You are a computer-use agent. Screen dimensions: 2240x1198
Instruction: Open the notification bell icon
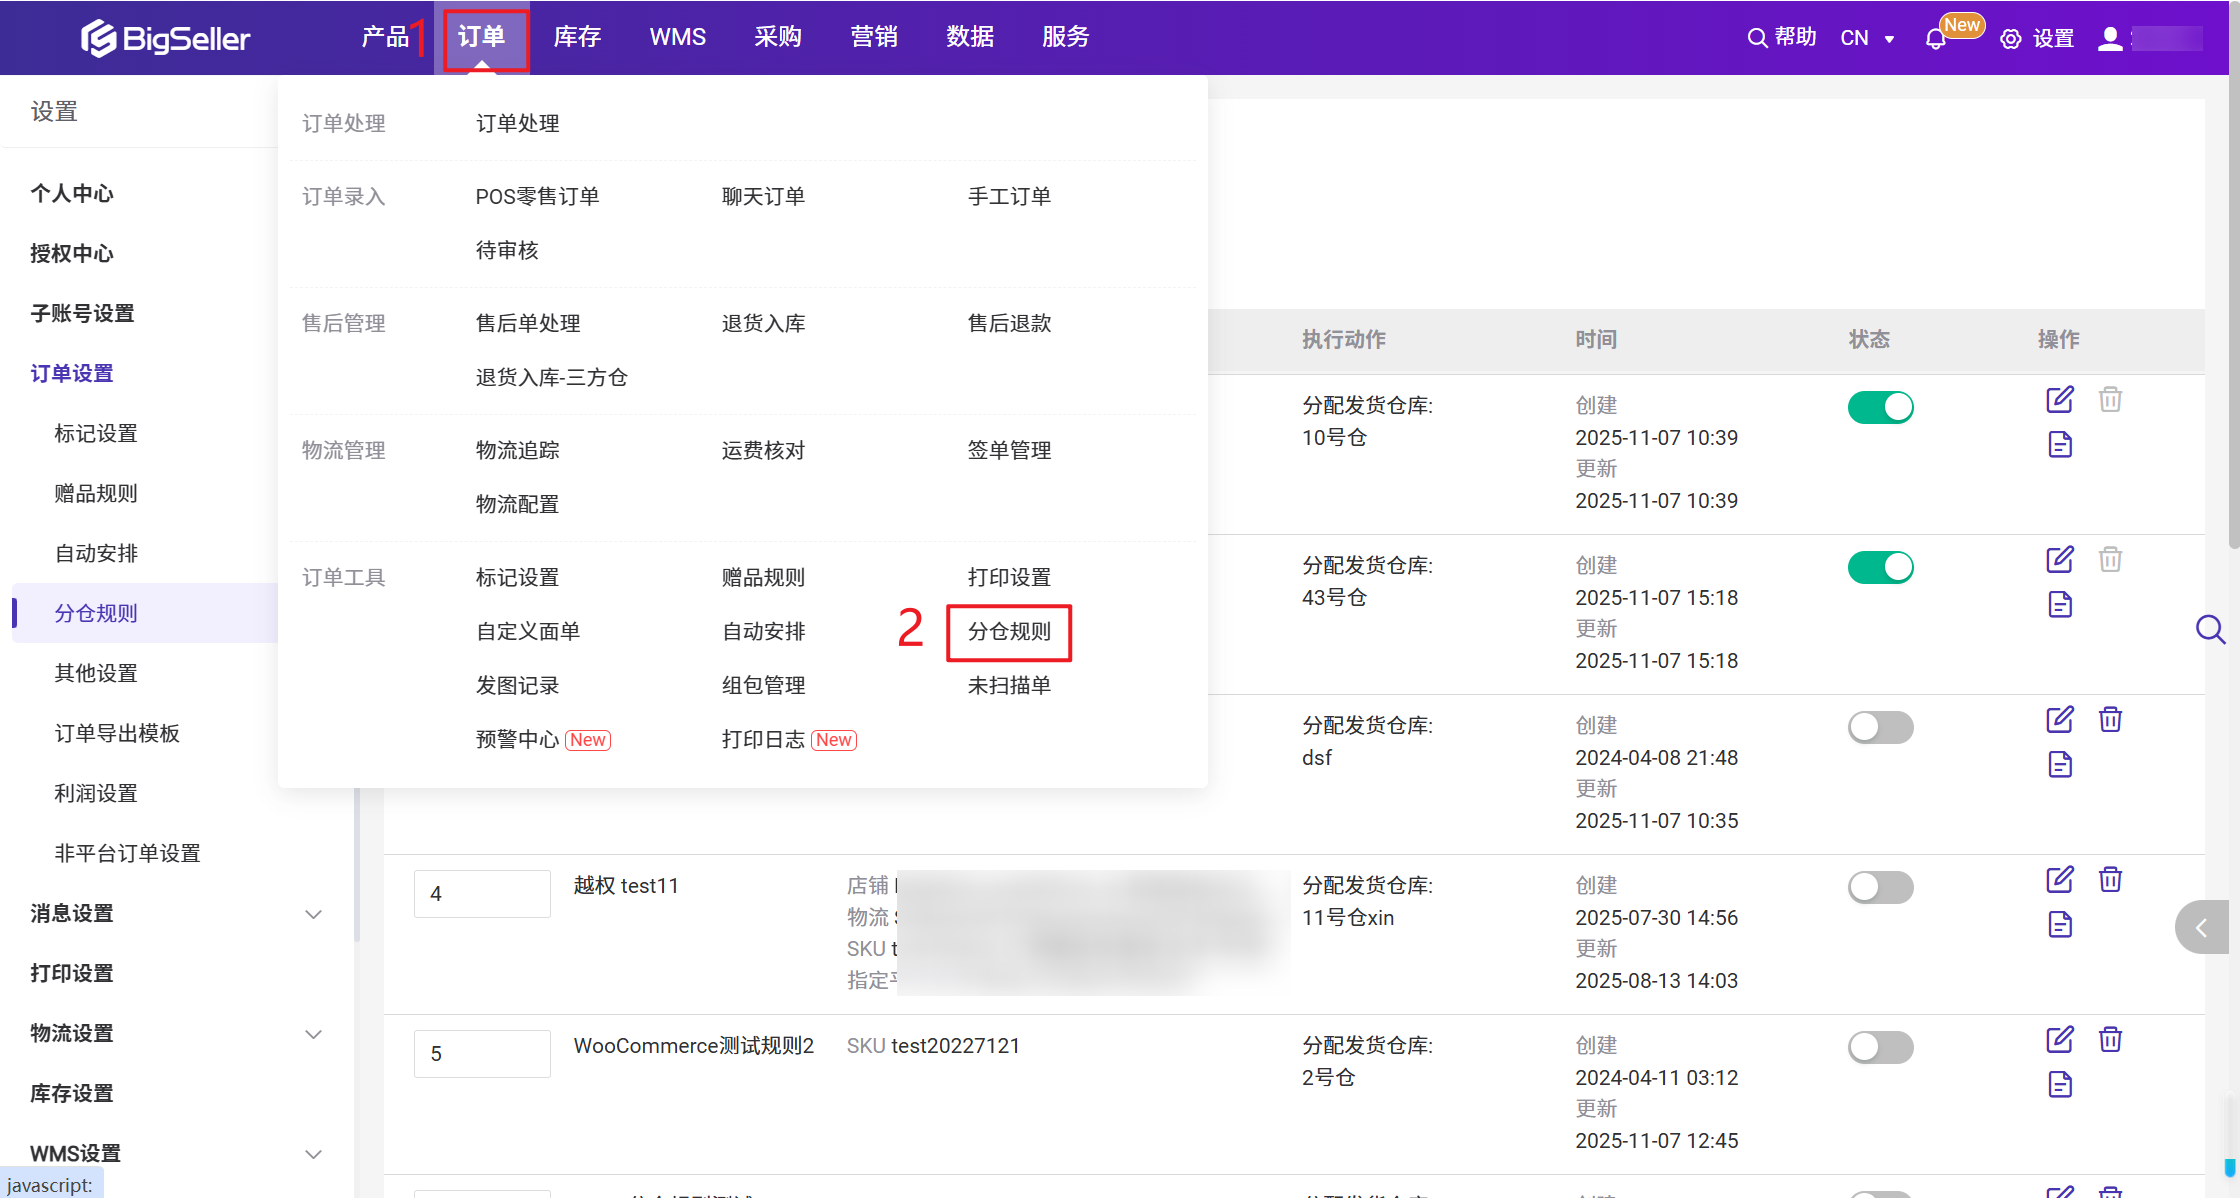pyautogui.click(x=1935, y=39)
